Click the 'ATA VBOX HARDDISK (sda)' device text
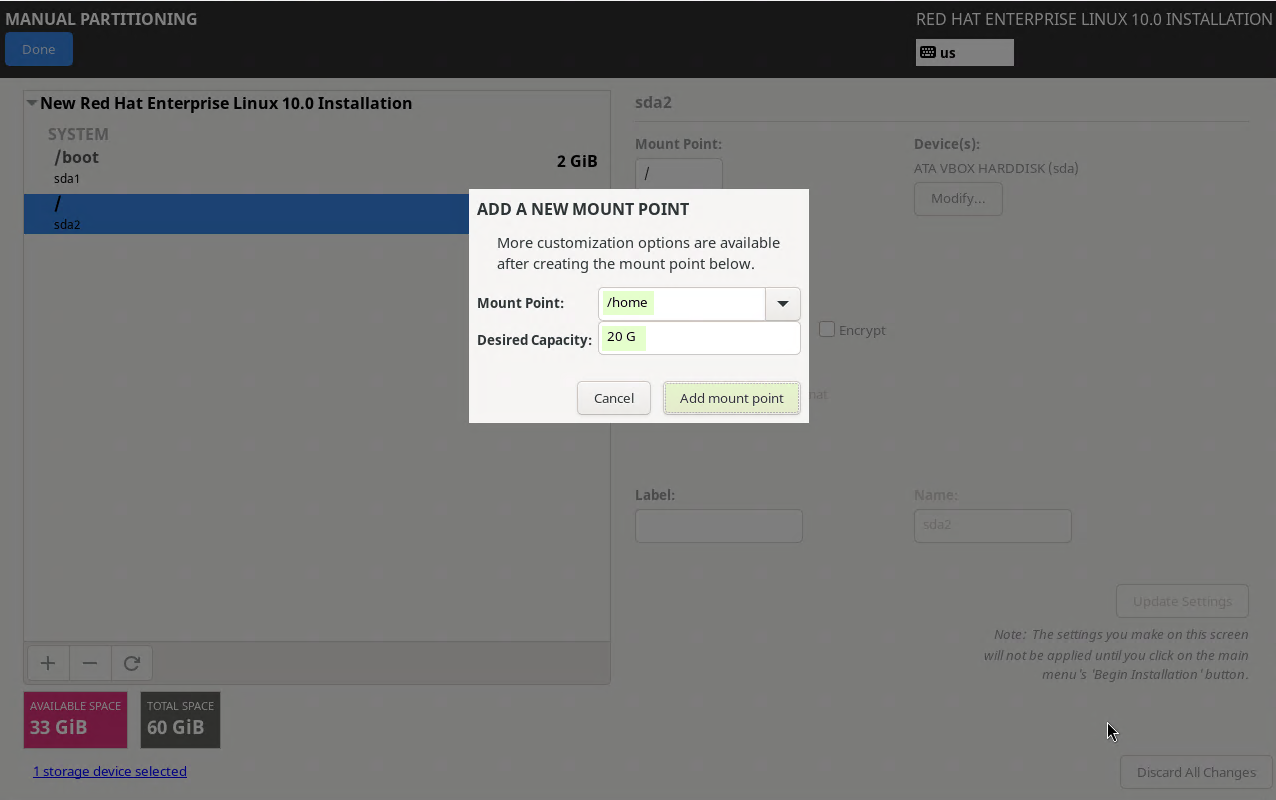This screenshot has height=800, width=1276. 996,168
